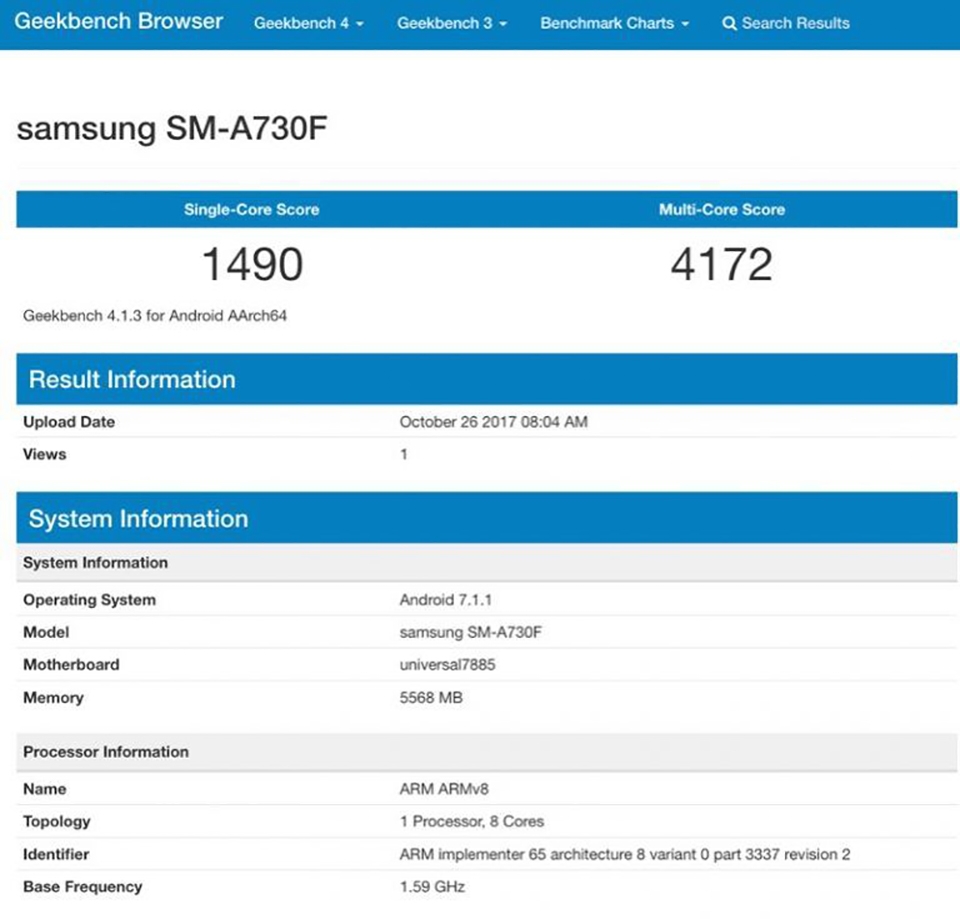Image resolution: width=960 pixels, height=919 pixels.
Task: Click the Views label
Action: pyautogui.click(x=45, y=454)
